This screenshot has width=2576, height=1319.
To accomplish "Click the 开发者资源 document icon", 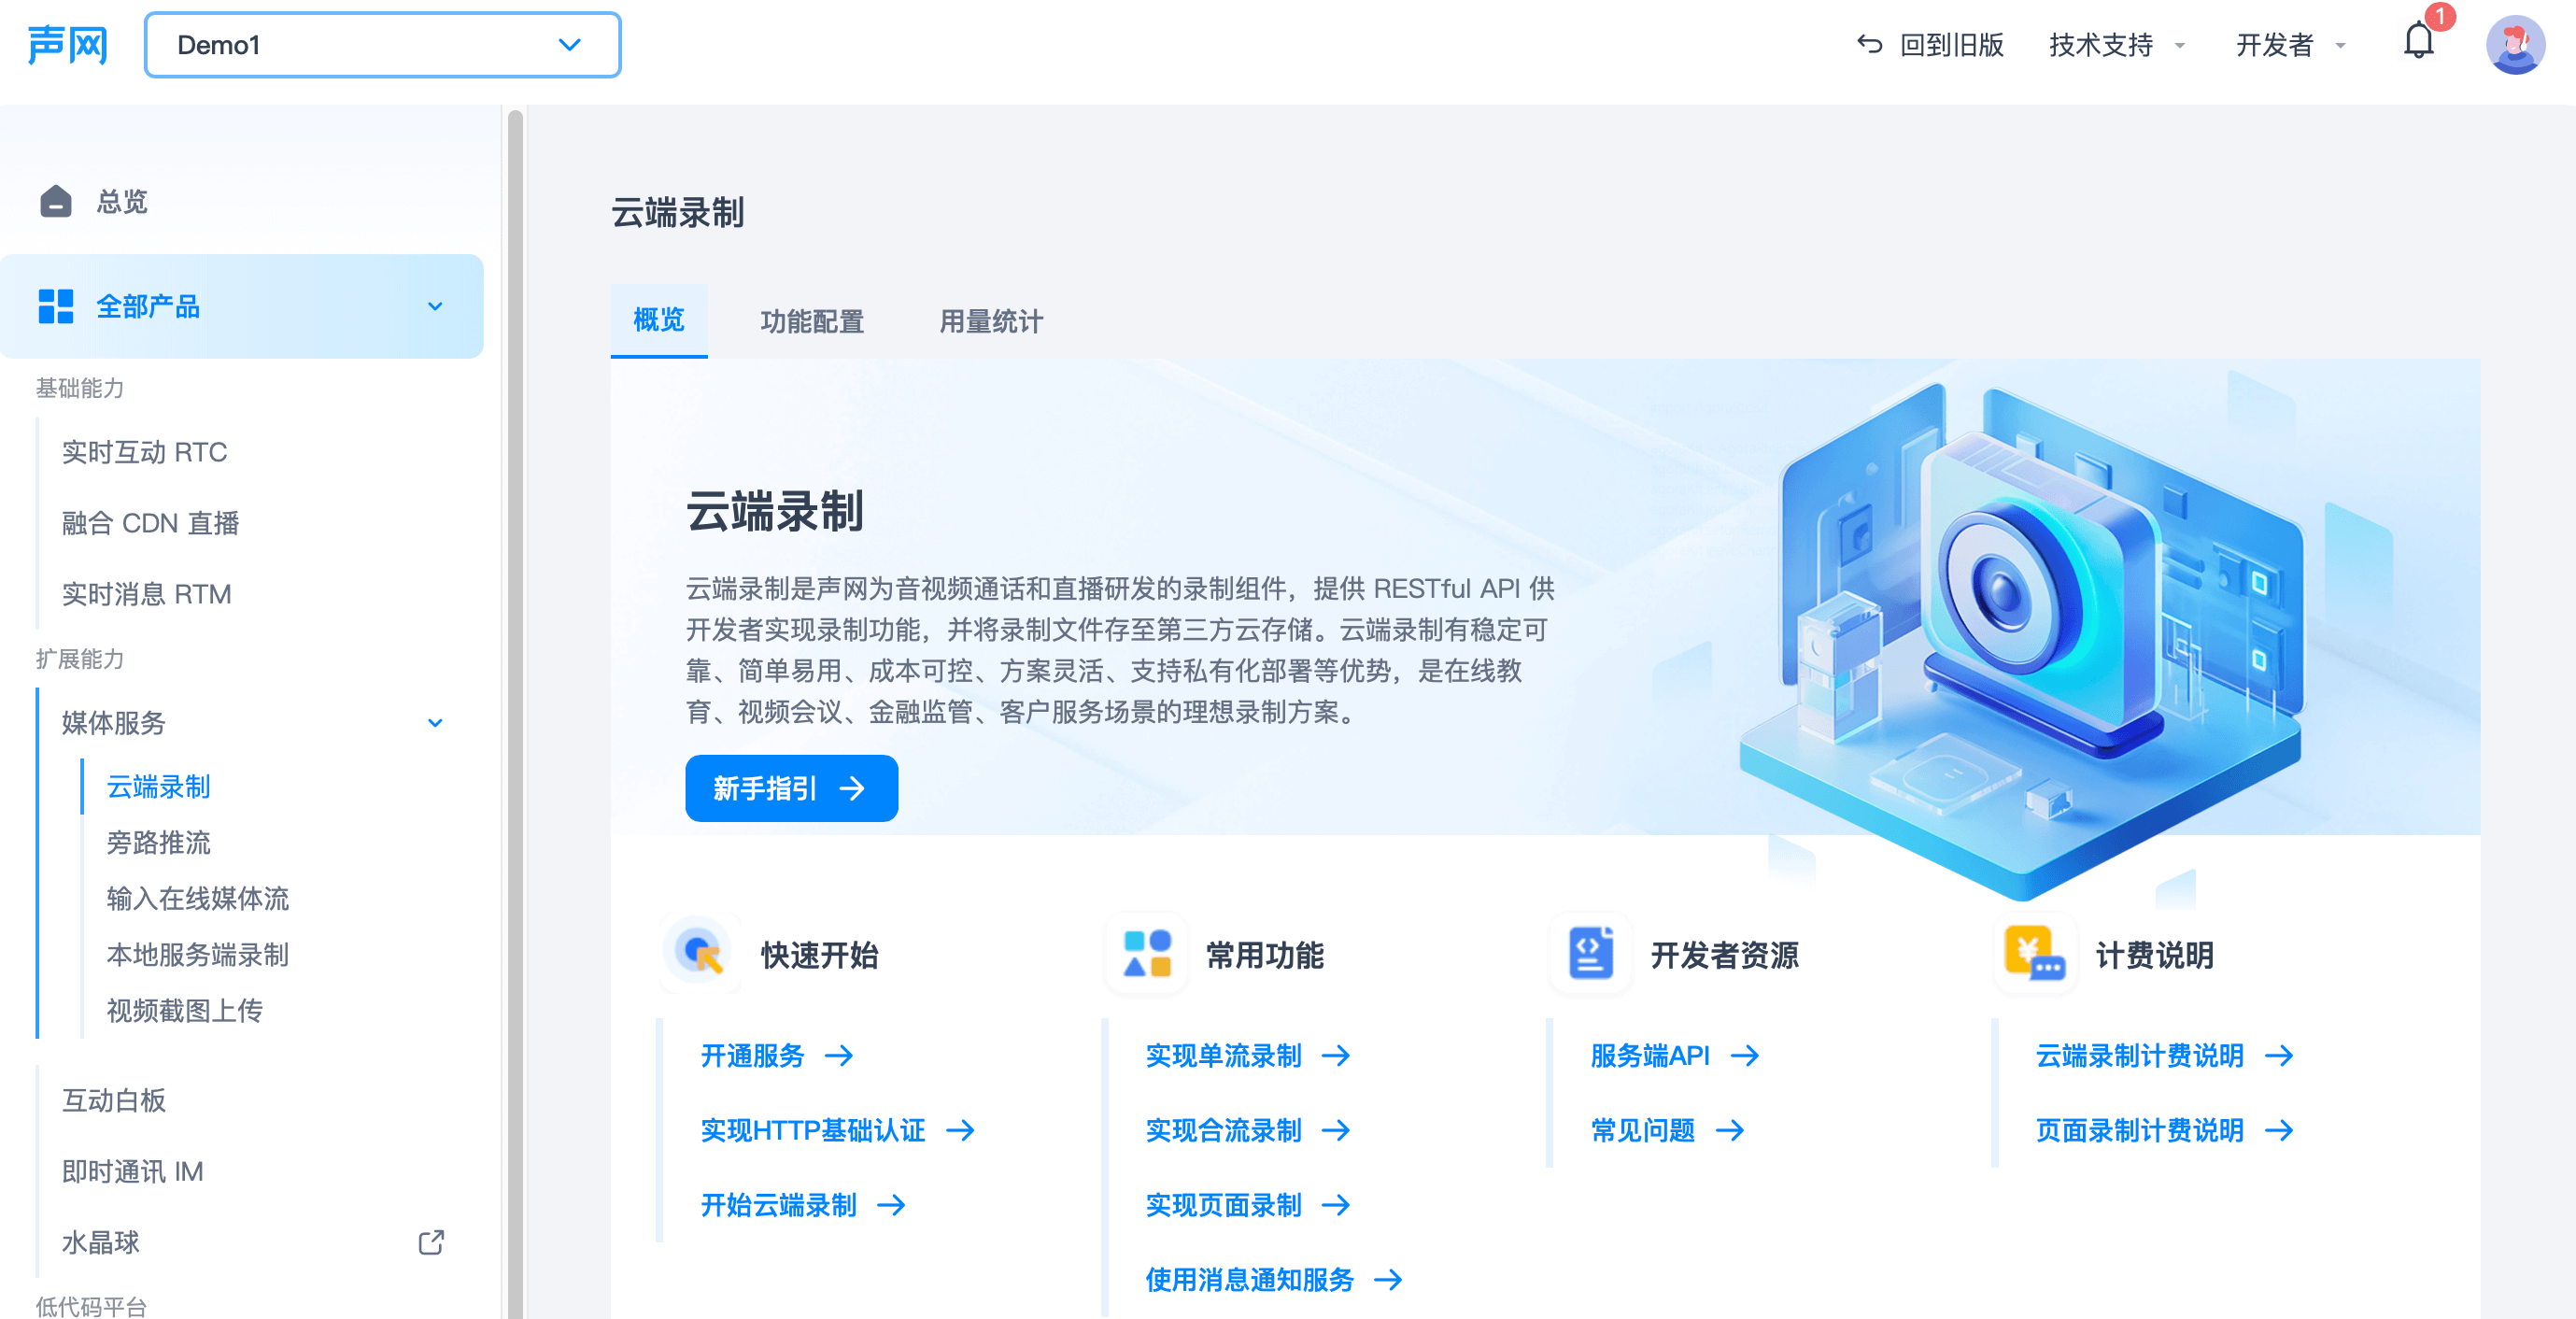I will 1591,953.
